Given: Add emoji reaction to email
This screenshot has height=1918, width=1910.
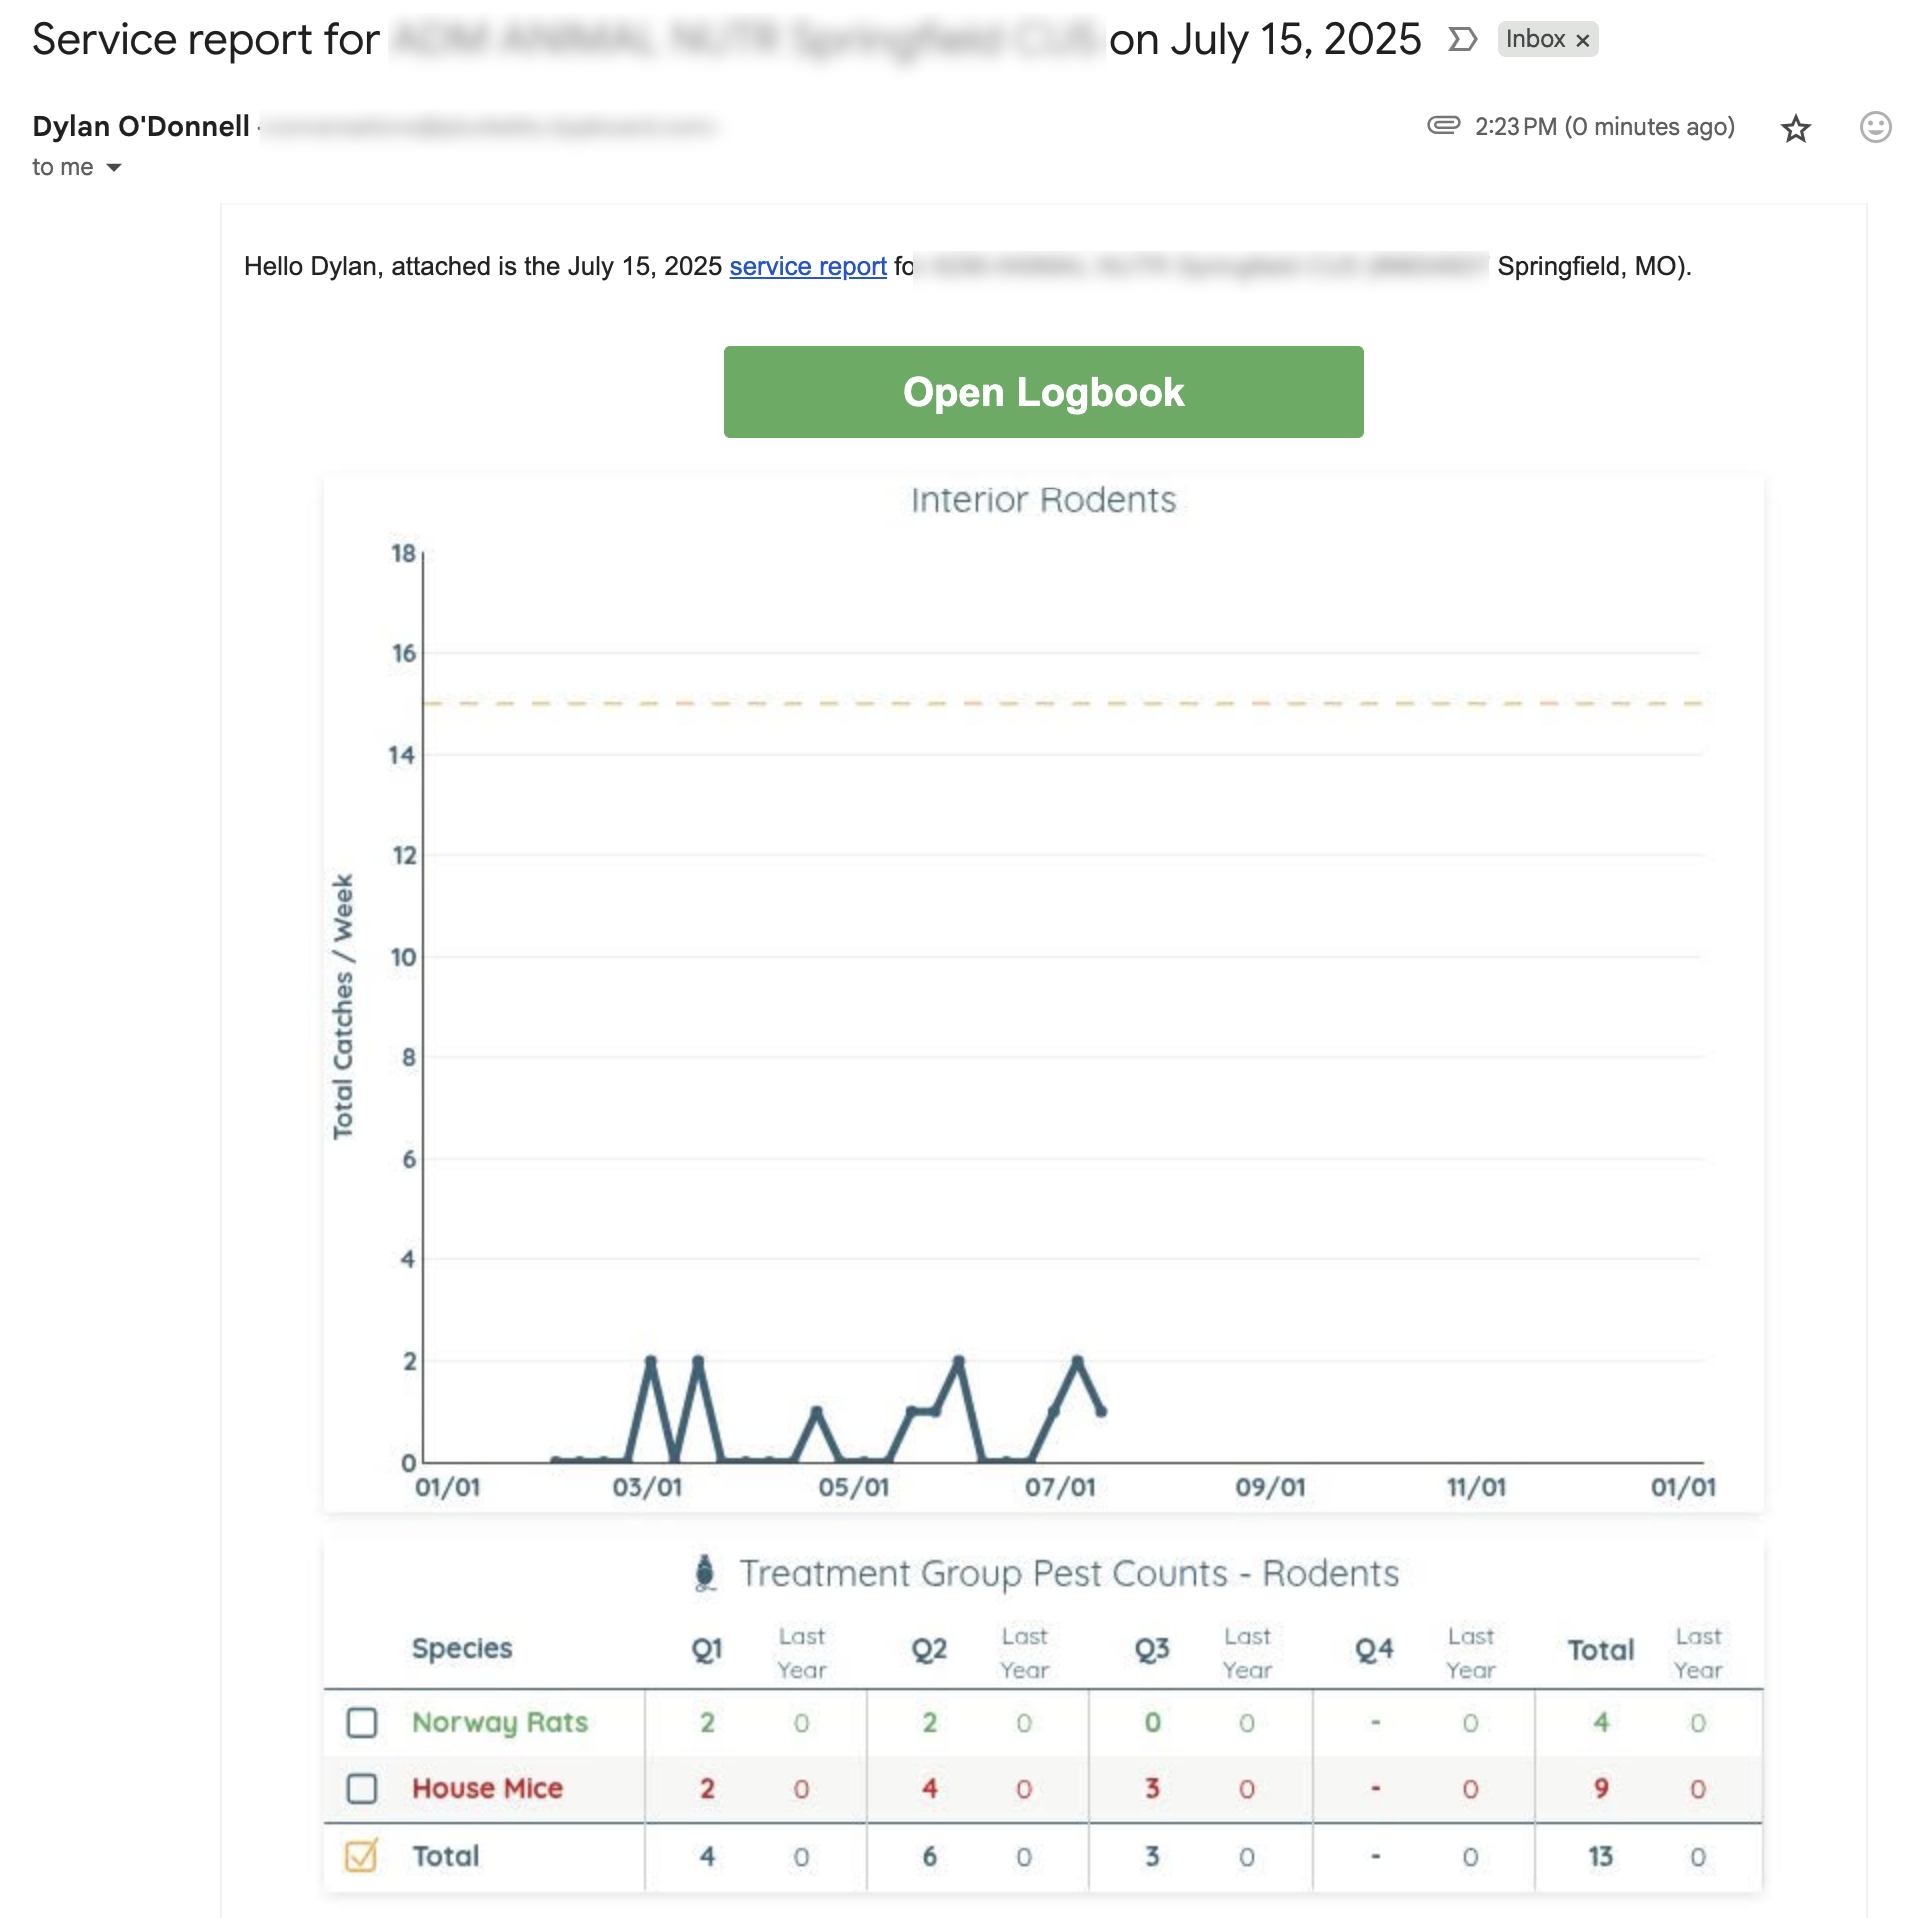Looking at the screenshot, I should (1875, 127).
